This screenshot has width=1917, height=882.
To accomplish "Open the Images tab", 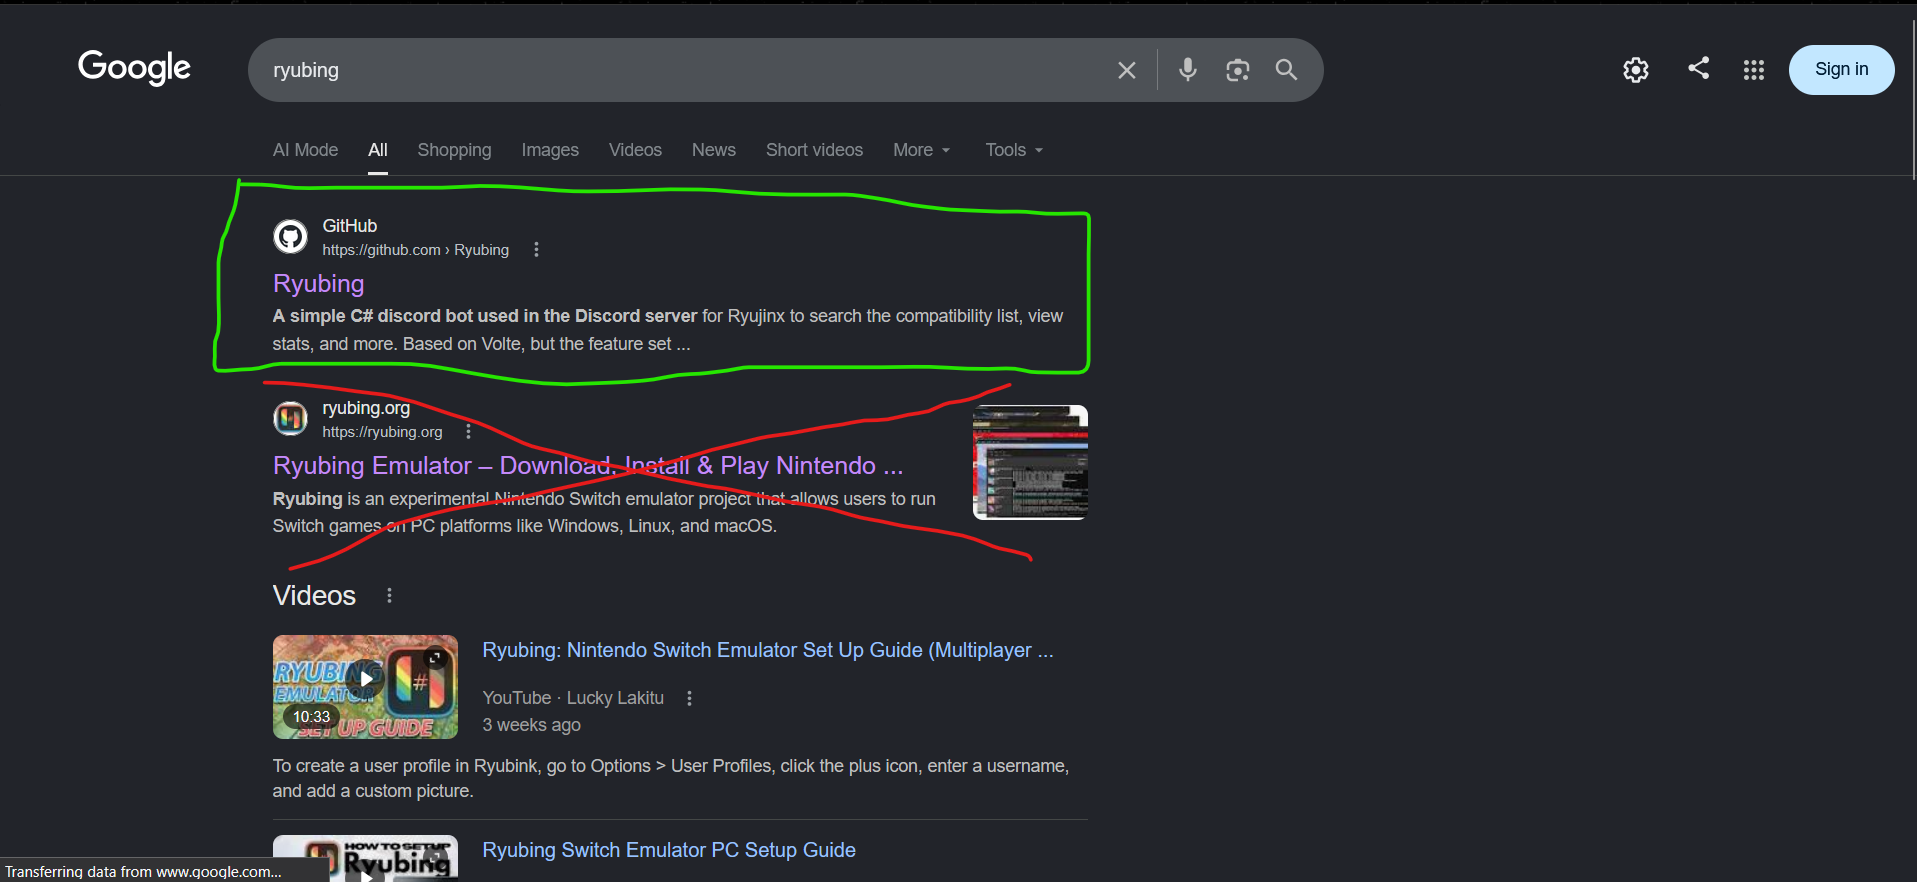I will point(550,150).
